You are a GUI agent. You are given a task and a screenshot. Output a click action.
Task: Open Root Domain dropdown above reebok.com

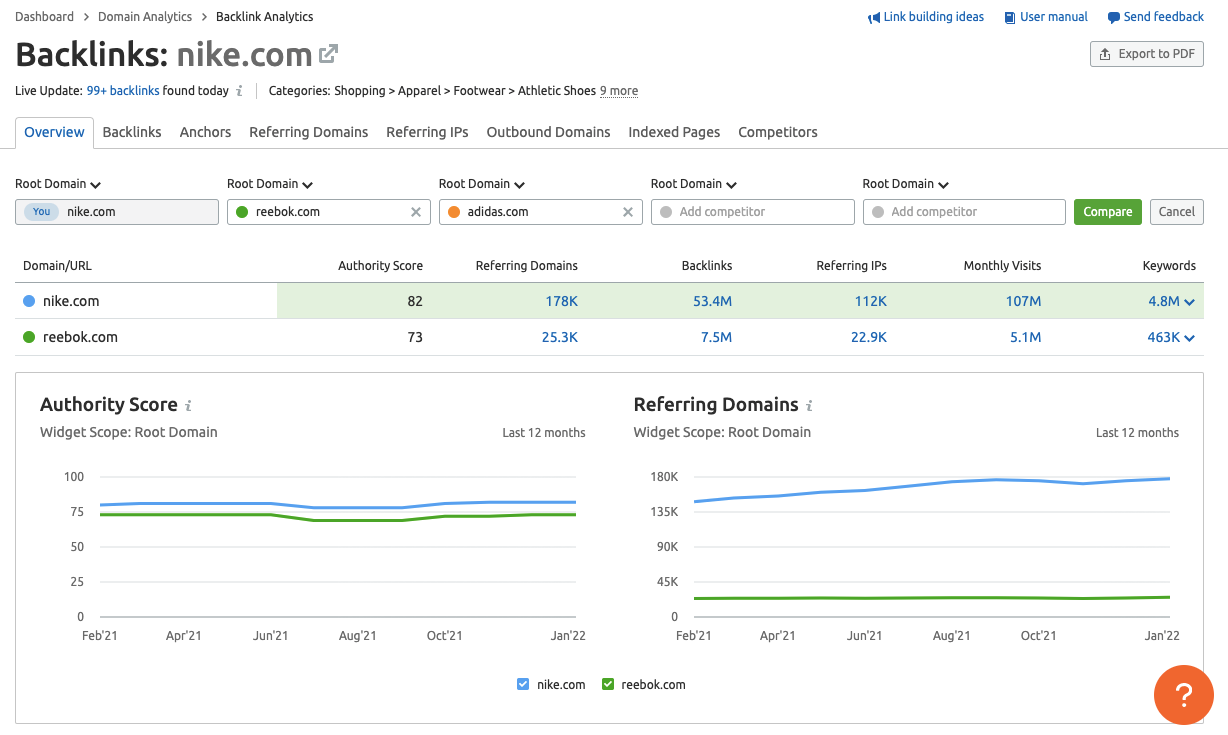270,184
